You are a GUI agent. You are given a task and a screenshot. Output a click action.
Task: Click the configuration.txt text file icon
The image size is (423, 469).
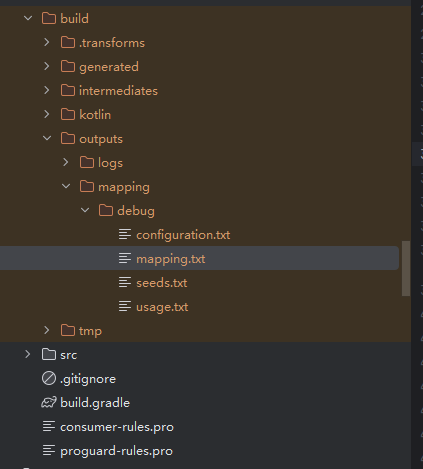pyautogui.click(x=125, y=234)
